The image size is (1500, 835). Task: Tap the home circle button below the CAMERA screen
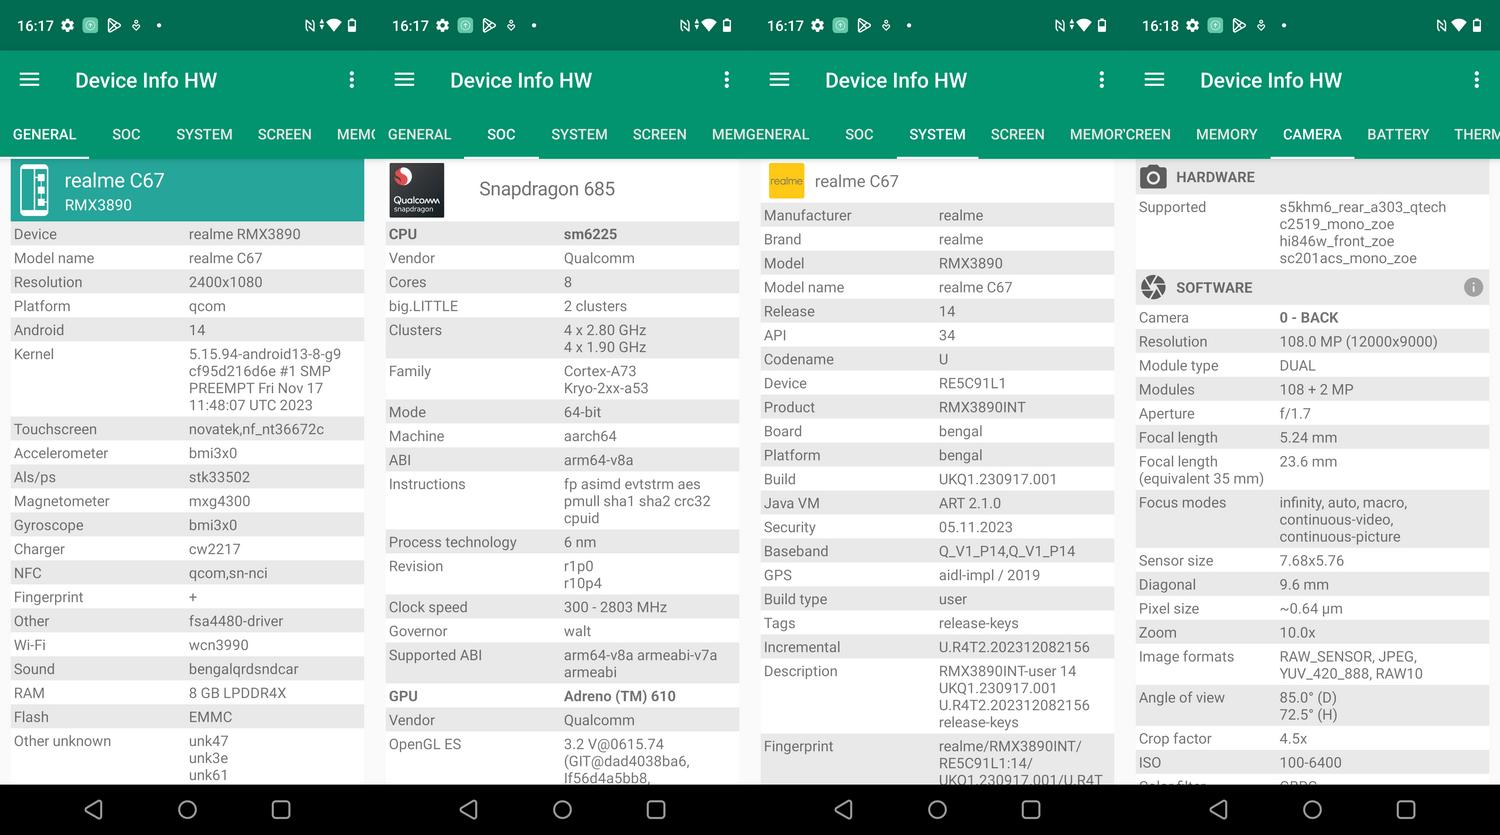tap(1312, 809)
